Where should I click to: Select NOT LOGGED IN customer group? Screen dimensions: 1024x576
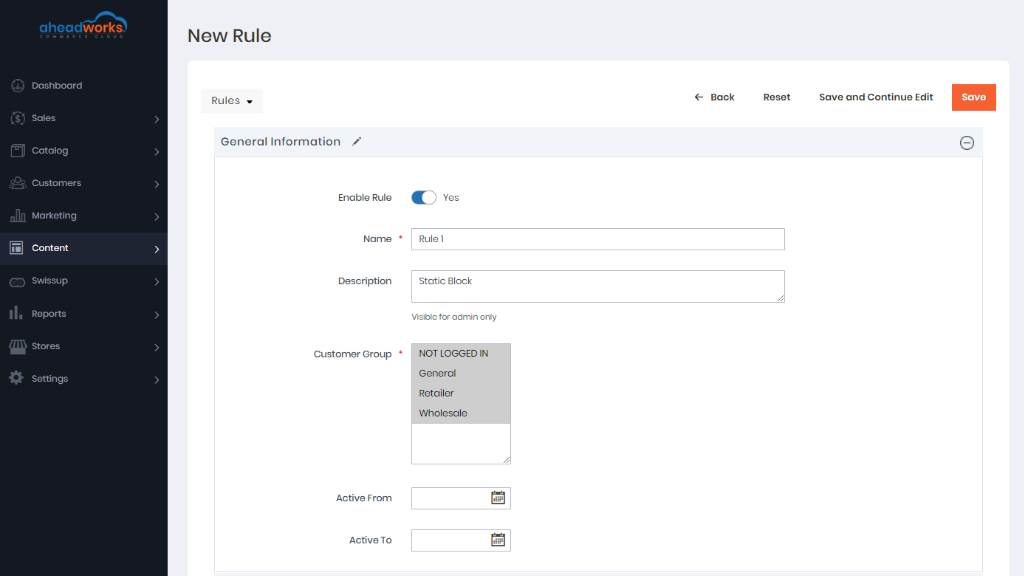coord(460,353)
